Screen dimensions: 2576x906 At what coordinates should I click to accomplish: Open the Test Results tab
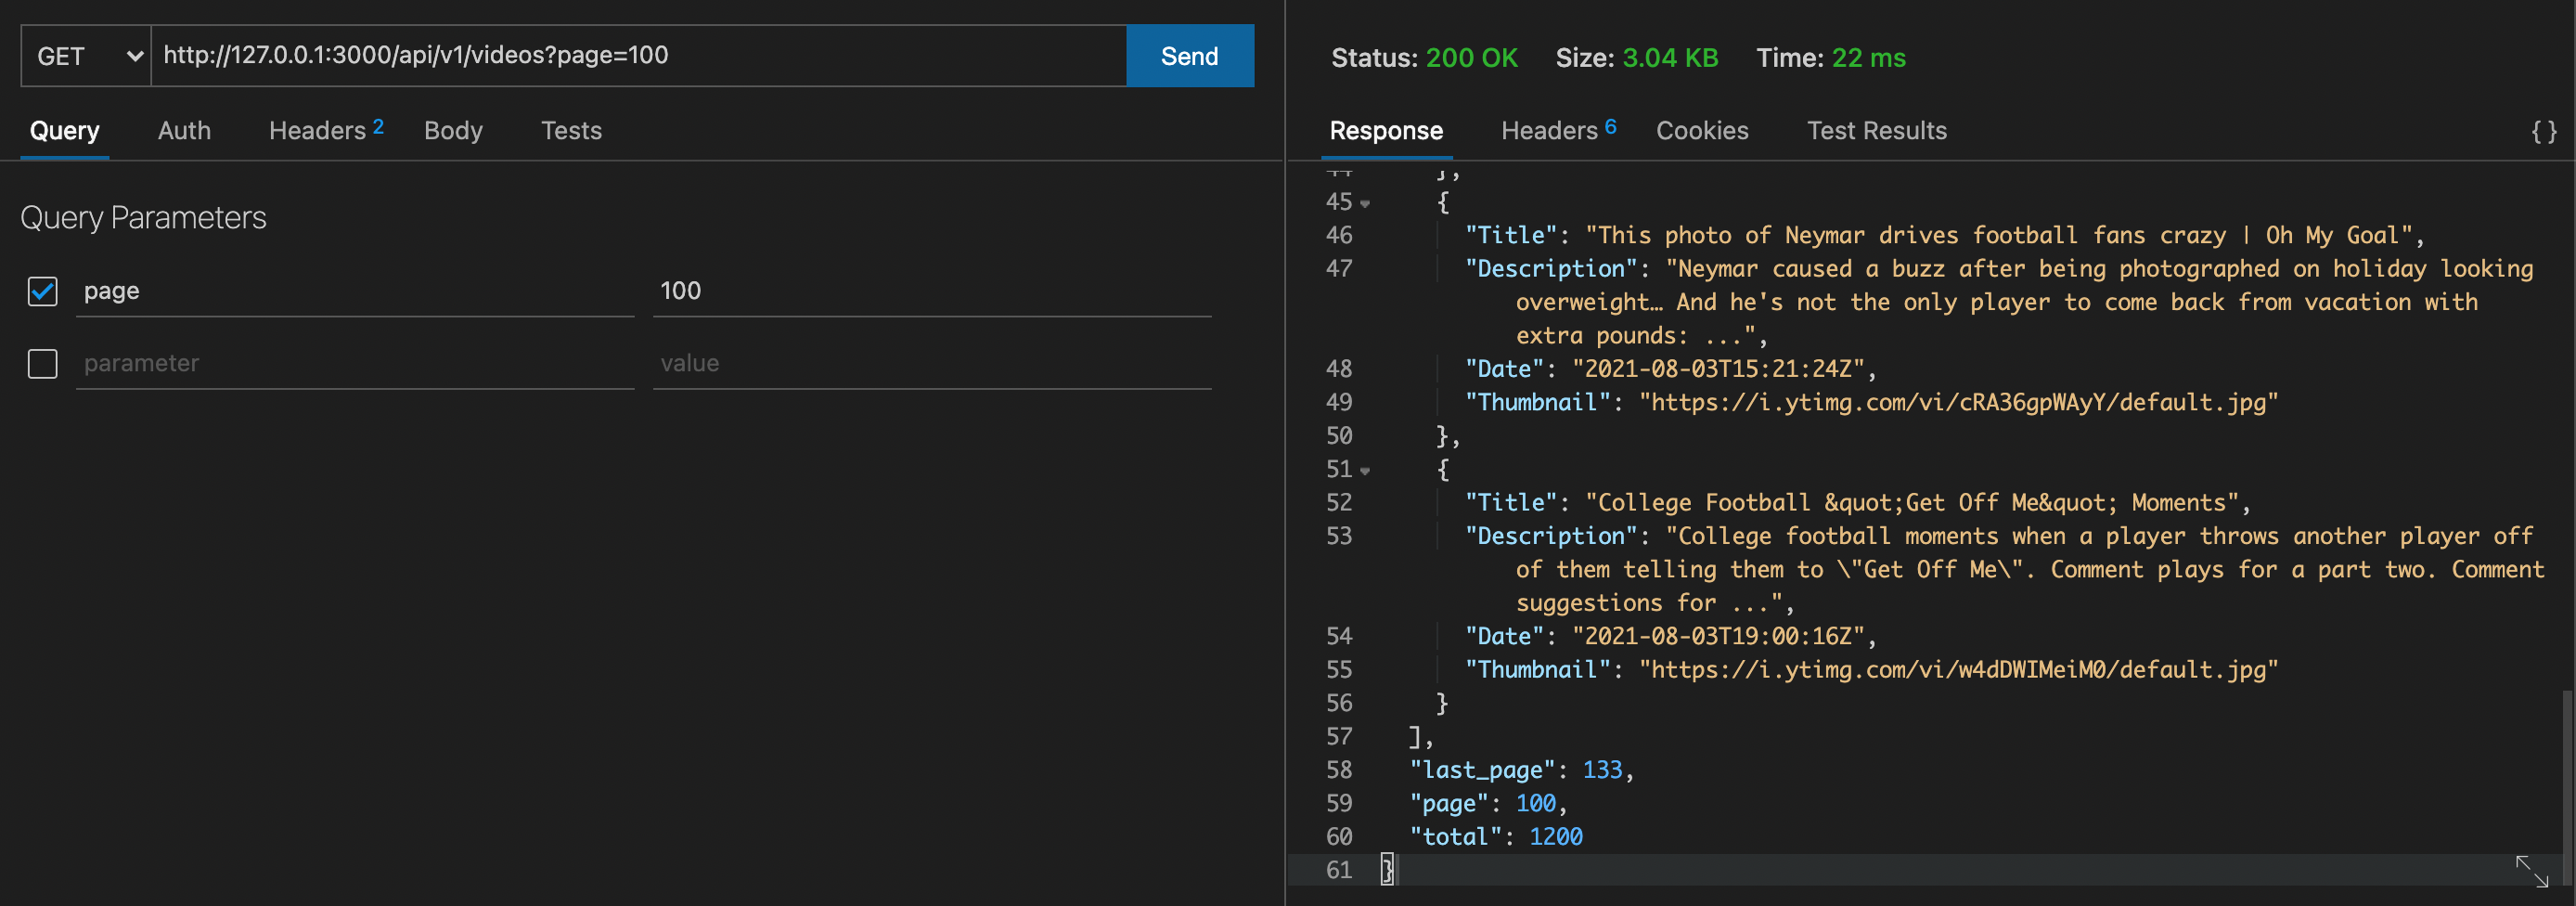1877,131
